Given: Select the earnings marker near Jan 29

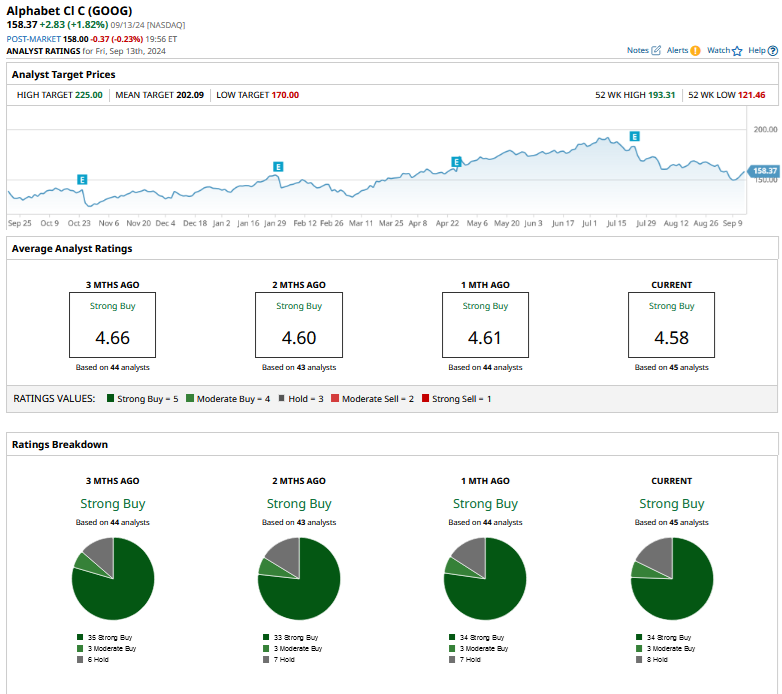Looking at the screenshot, I should coord(278,166).
